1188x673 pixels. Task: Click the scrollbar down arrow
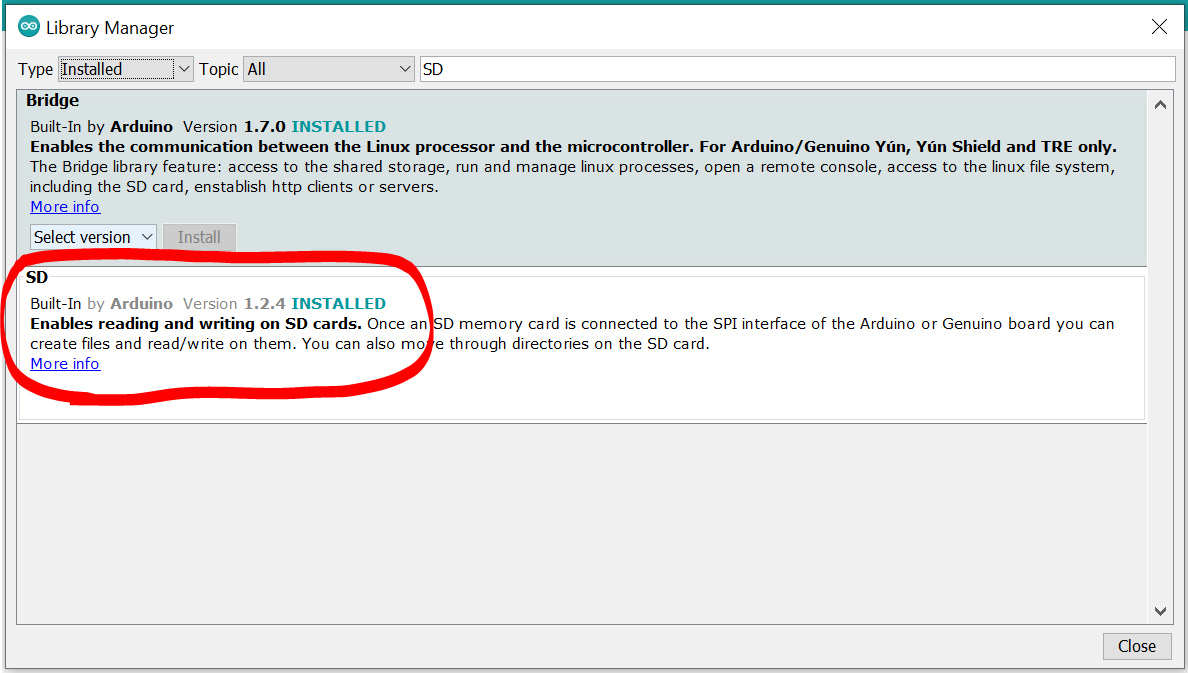point(1160,610)
